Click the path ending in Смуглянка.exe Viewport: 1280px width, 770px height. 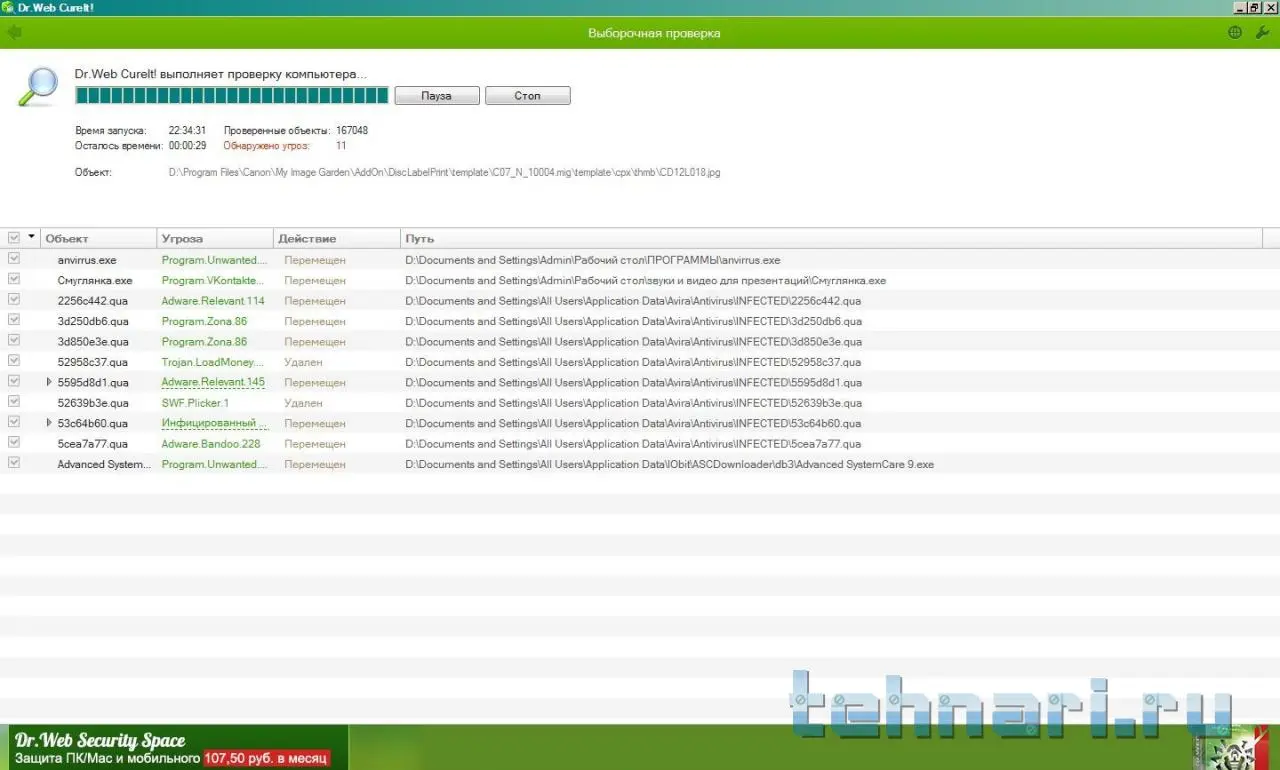point(645,280)
